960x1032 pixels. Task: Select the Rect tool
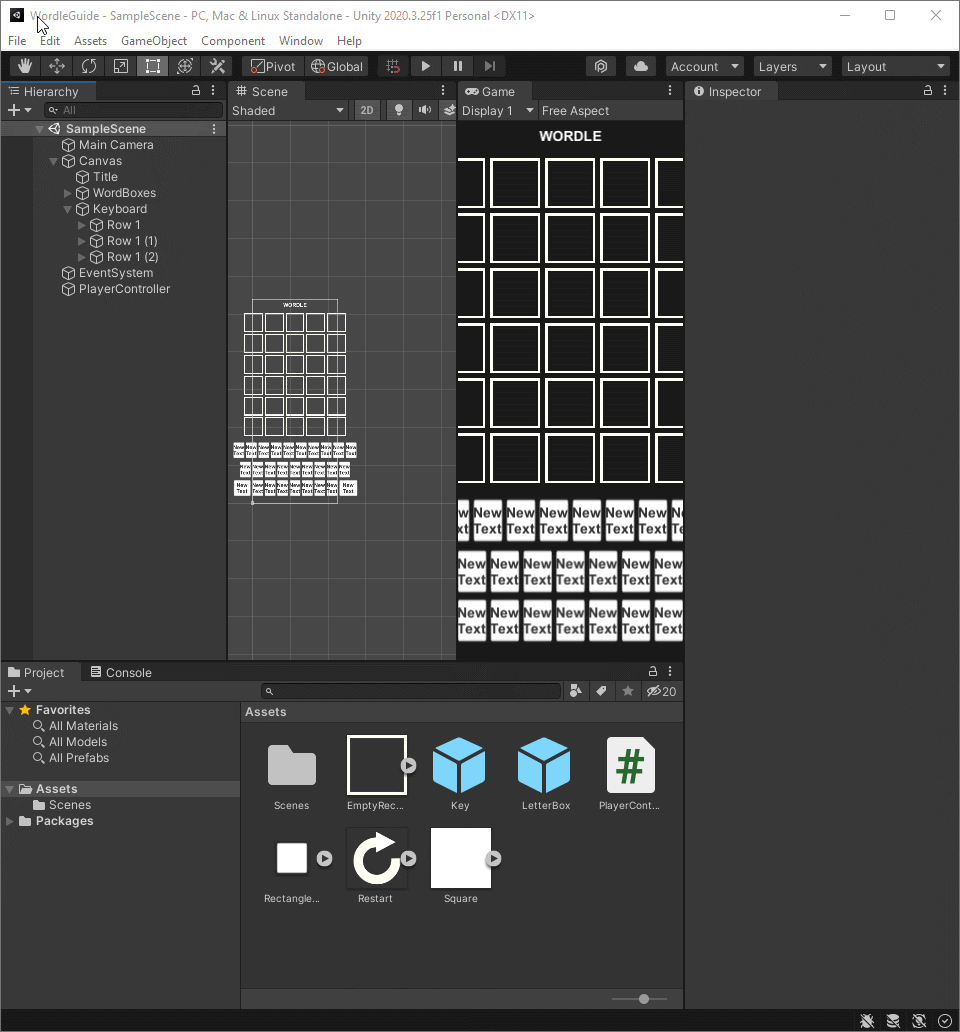point(153,66)
